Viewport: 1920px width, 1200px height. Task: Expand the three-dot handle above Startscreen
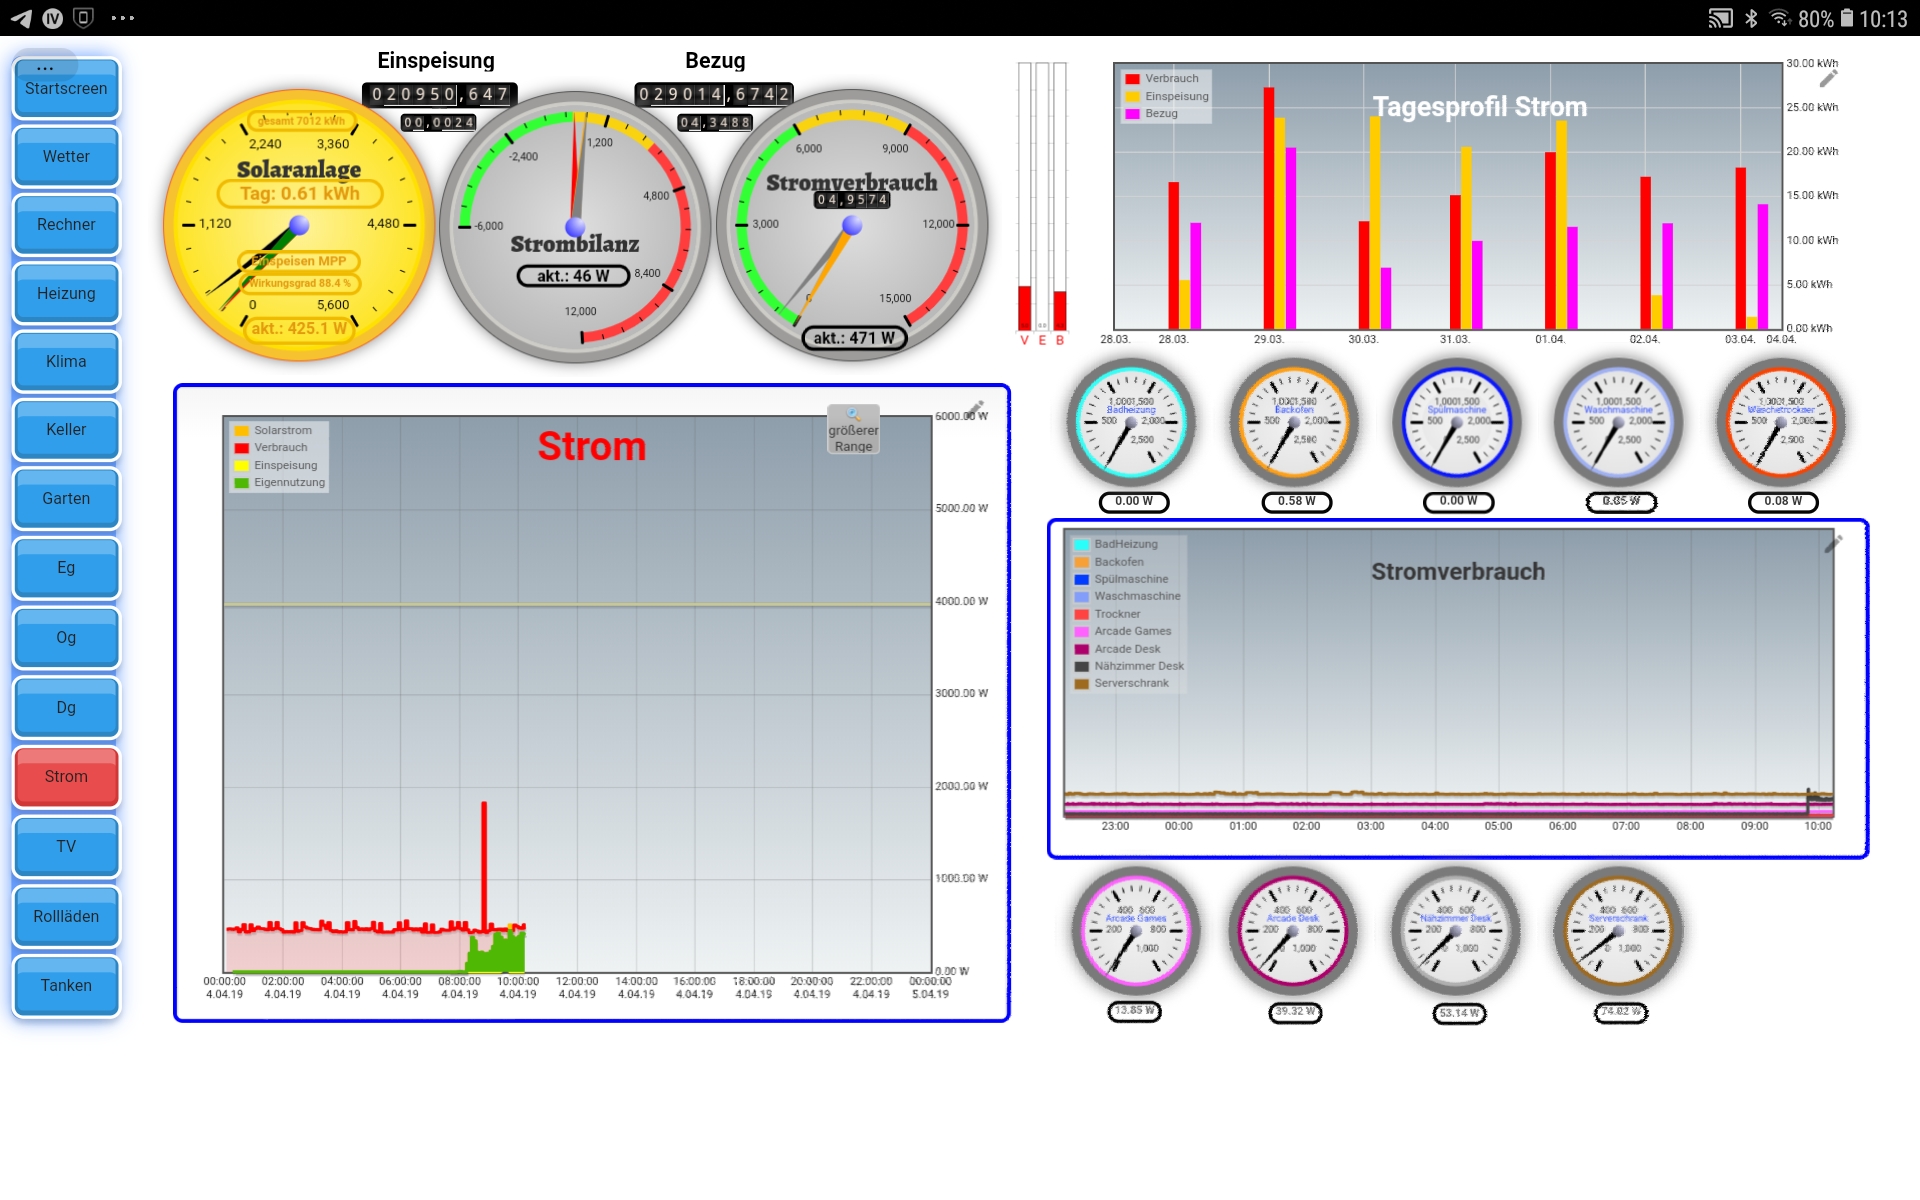point(45,67)
